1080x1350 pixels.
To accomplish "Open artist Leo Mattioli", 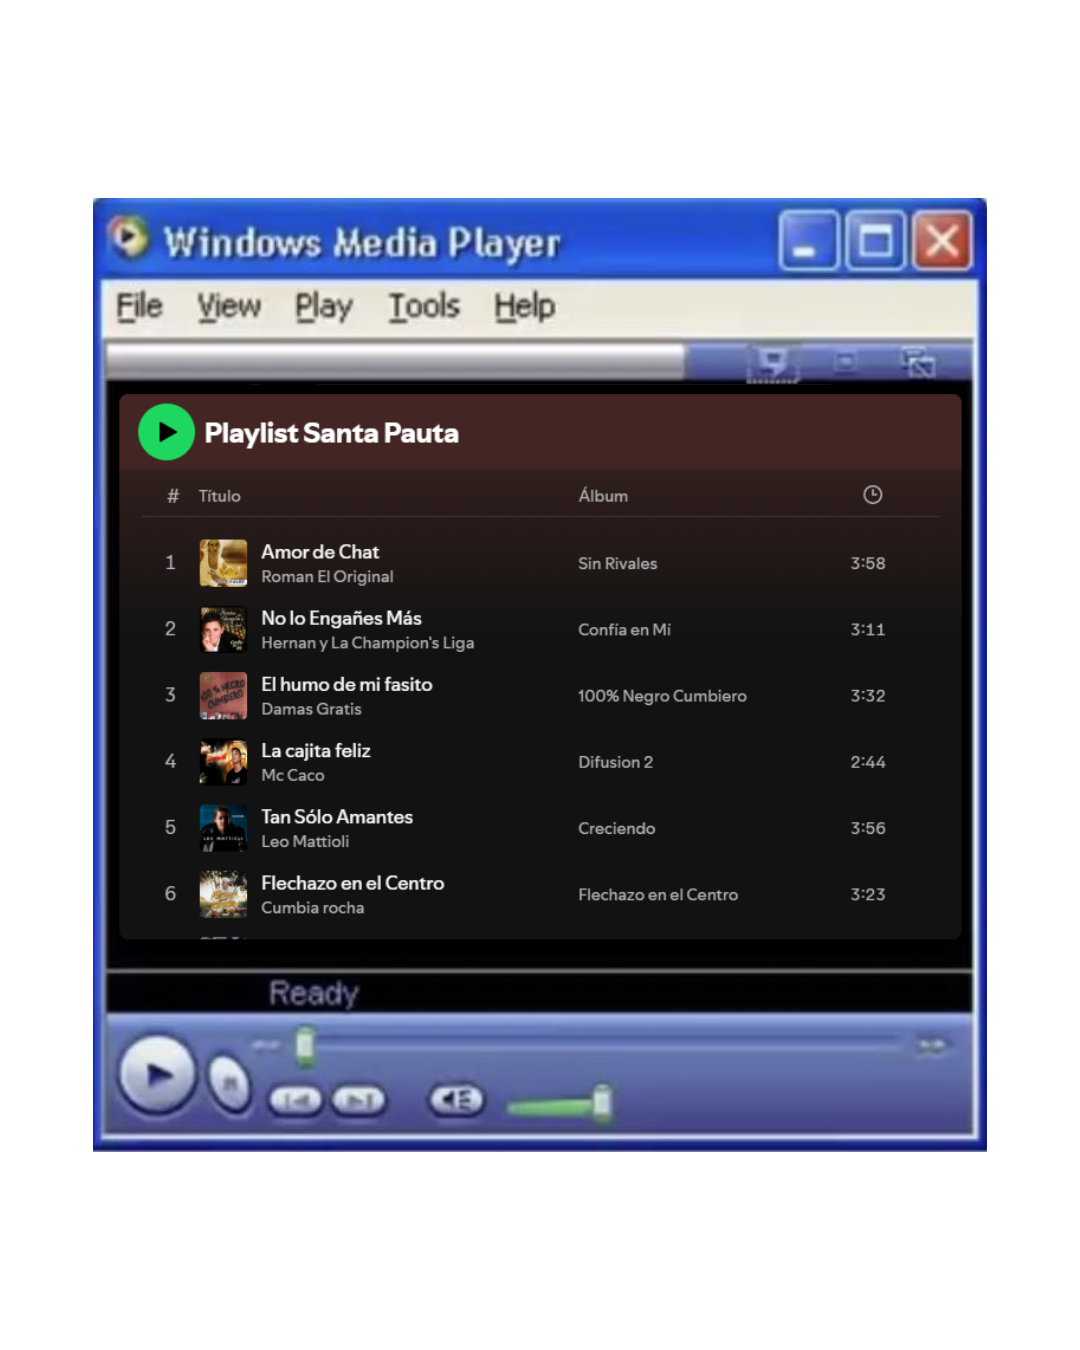I will point(305,842).
